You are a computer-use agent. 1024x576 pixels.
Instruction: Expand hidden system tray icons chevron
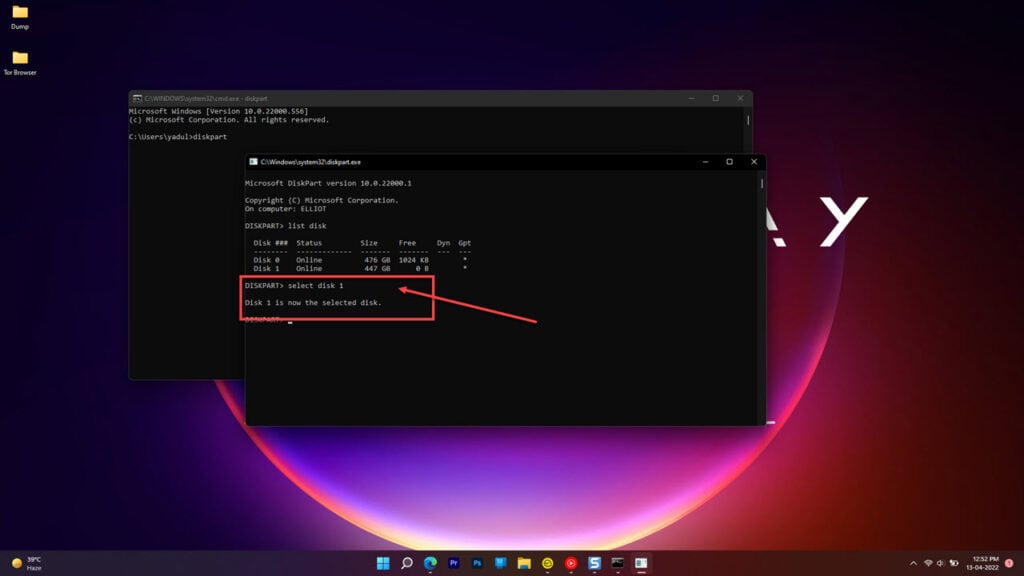pos(913,563)
